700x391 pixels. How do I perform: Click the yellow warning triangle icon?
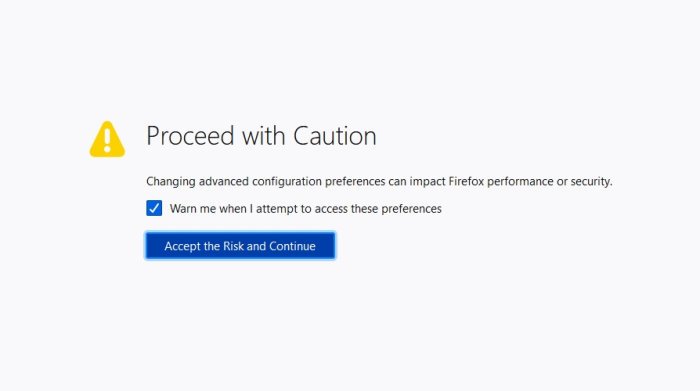pos(107,139)
